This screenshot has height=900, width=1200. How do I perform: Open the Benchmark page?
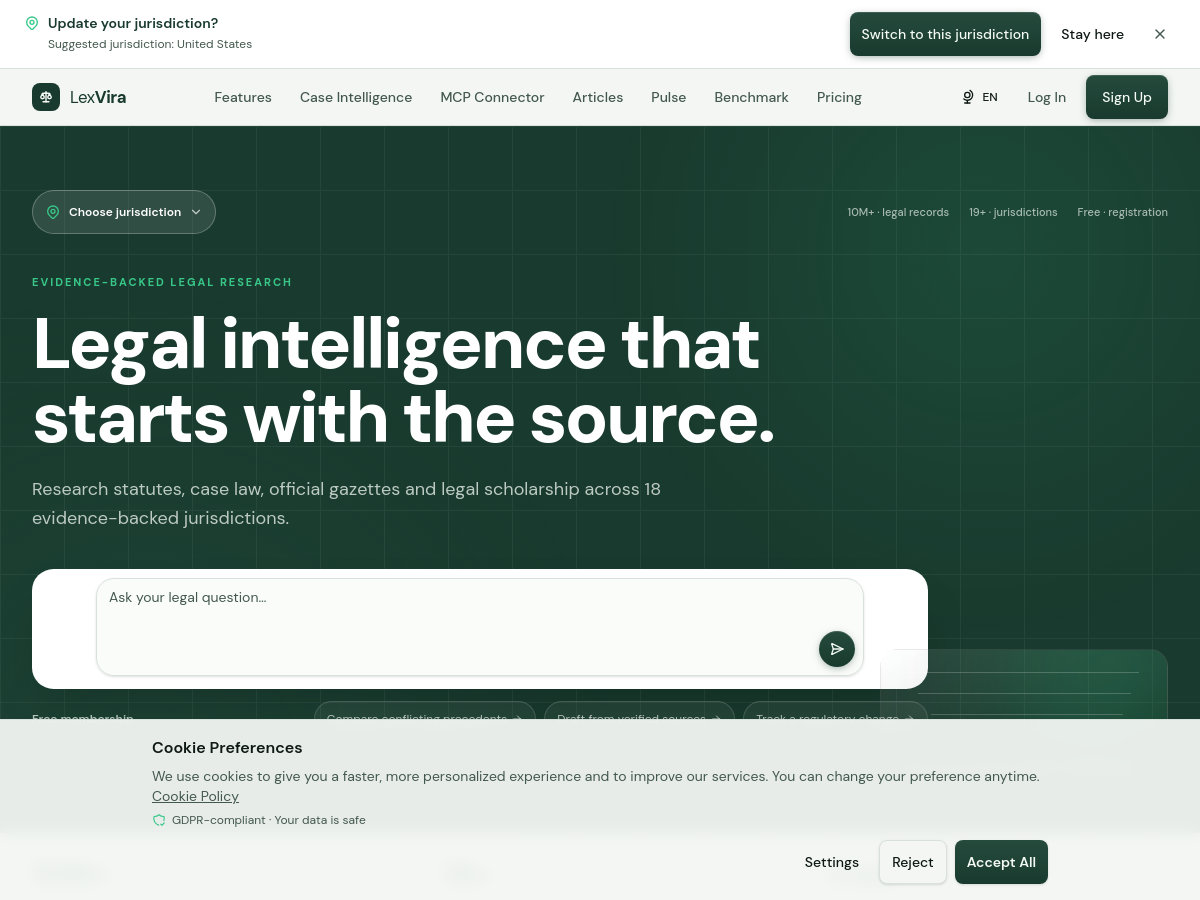click(751, 97)
